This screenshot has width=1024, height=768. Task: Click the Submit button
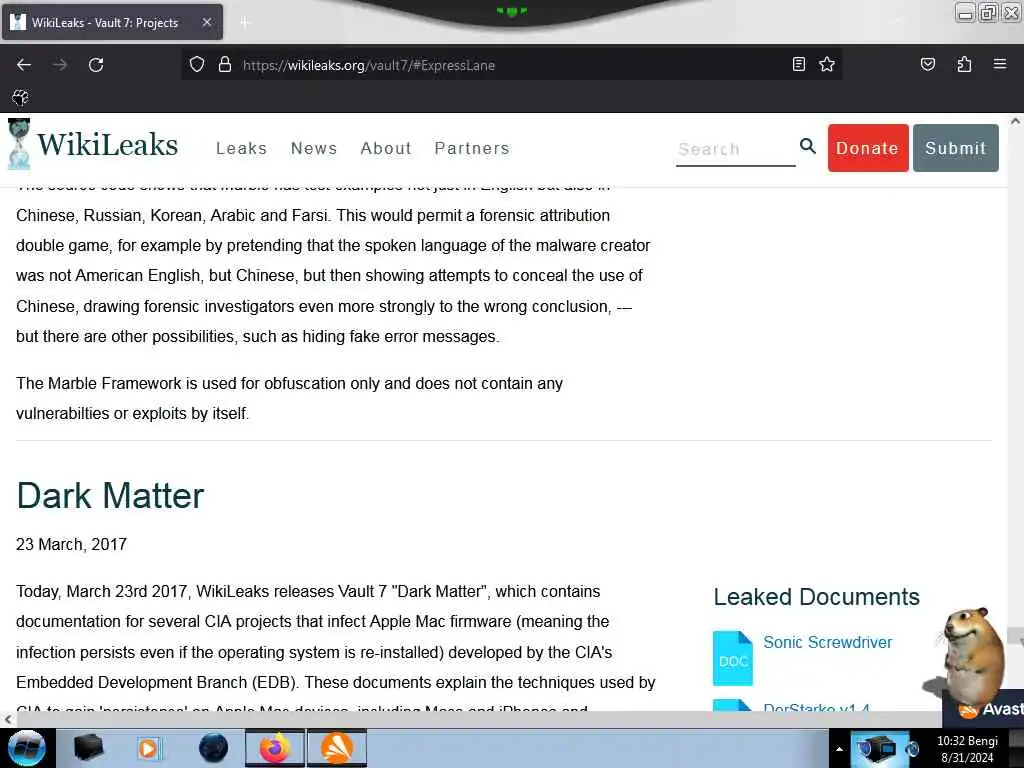[955, 148]
